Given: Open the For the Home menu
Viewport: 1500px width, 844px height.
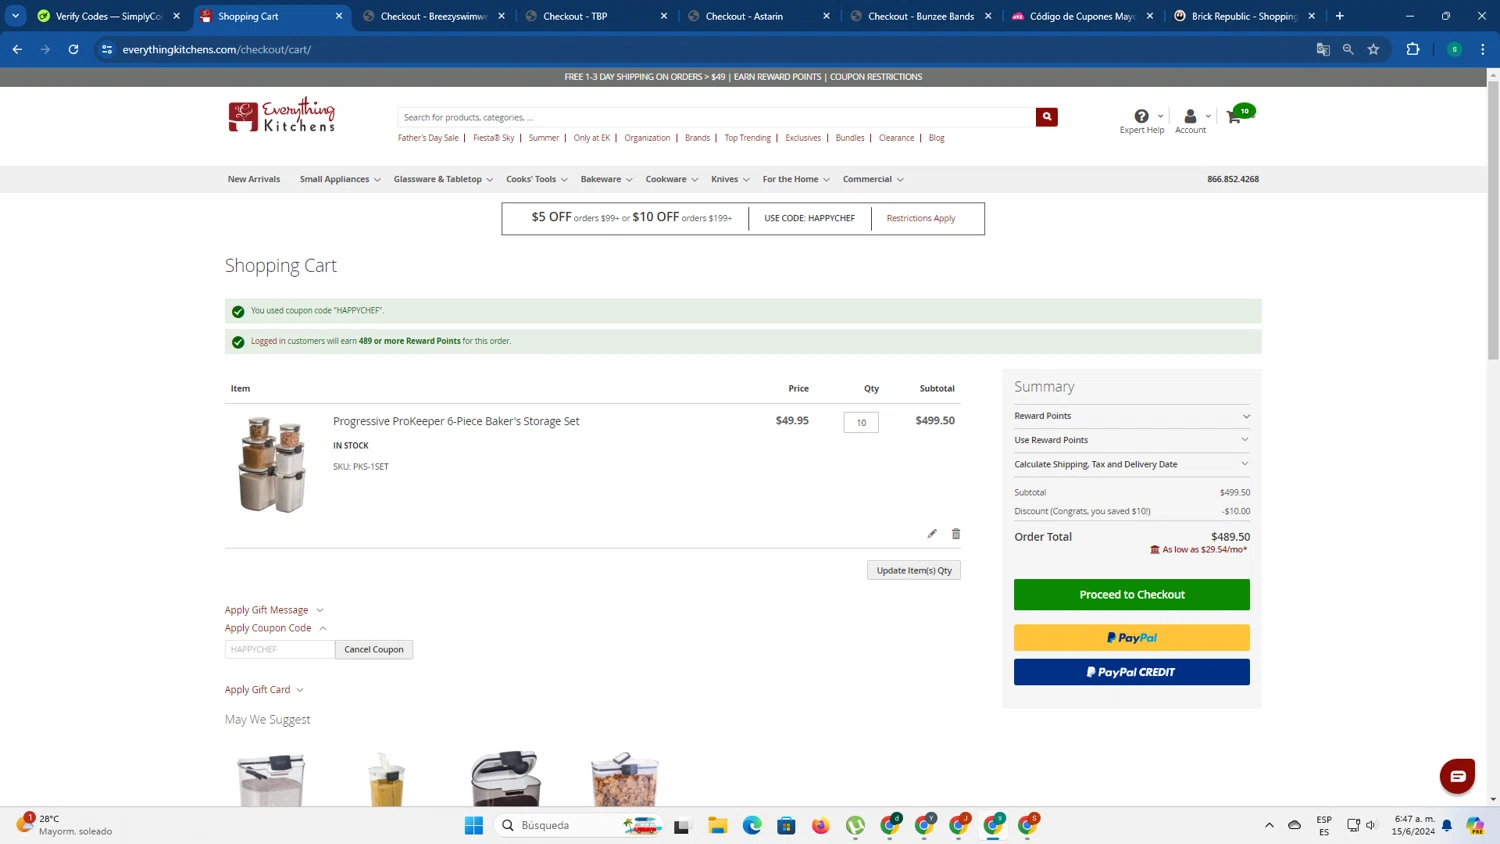Looking at the screenshot, I should [796, 179].
